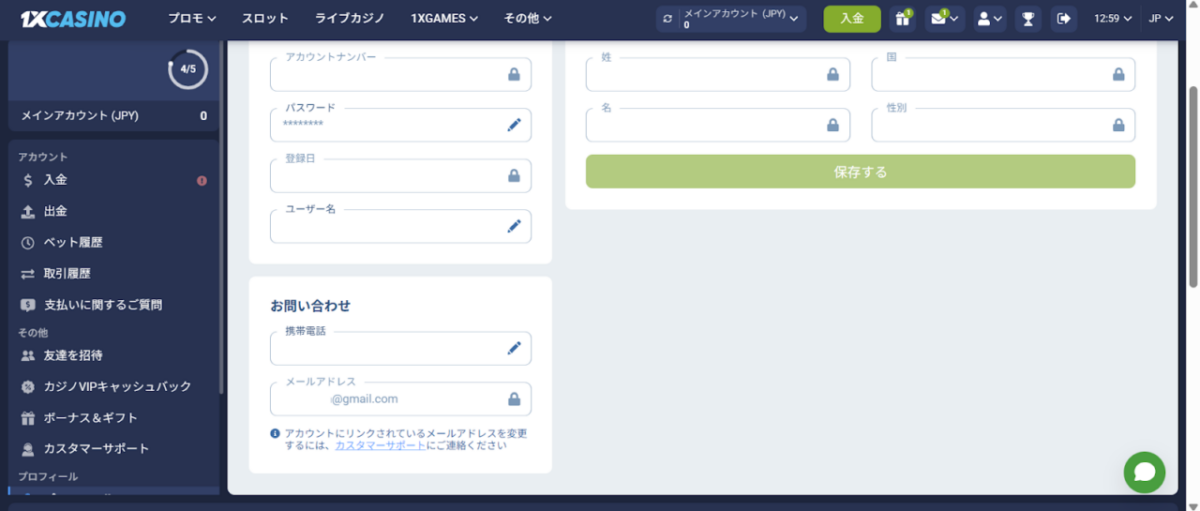Image resolution: width=1200 pixels, height=511 pixels.
Task: Expand the プロモ dropdown menu
Action: pos(192,18)
